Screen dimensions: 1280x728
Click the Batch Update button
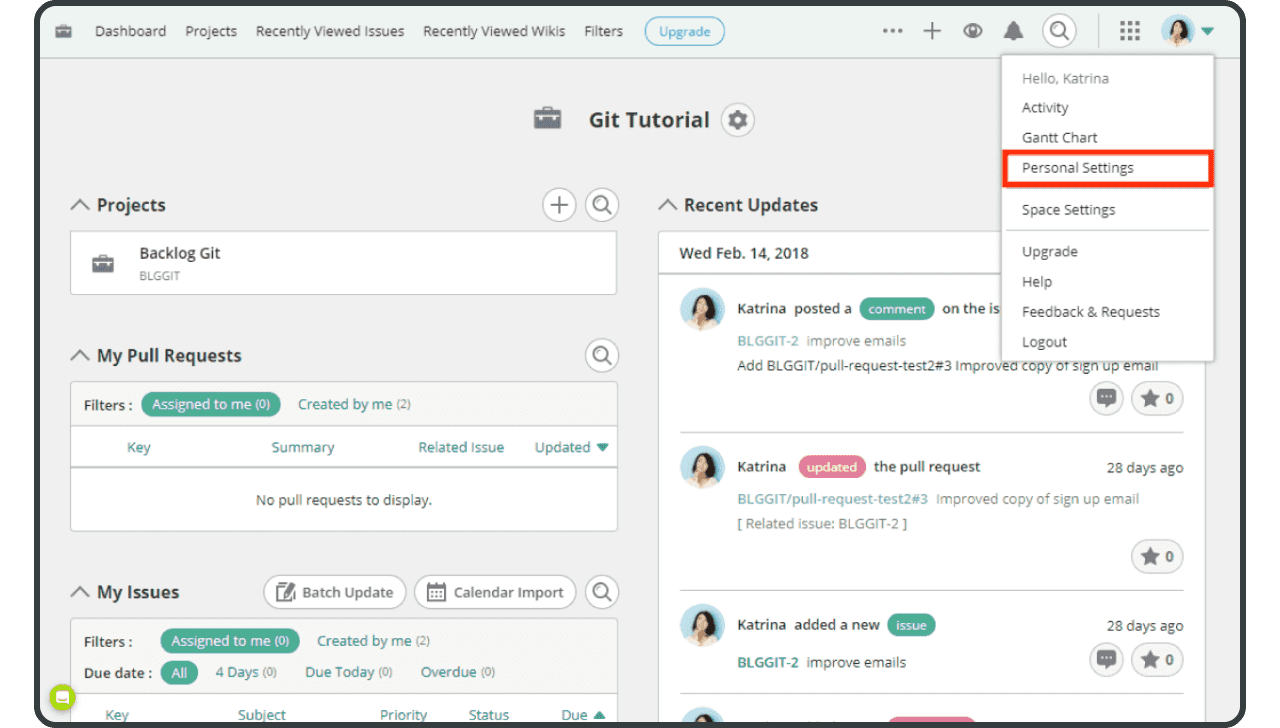point(335,592)
